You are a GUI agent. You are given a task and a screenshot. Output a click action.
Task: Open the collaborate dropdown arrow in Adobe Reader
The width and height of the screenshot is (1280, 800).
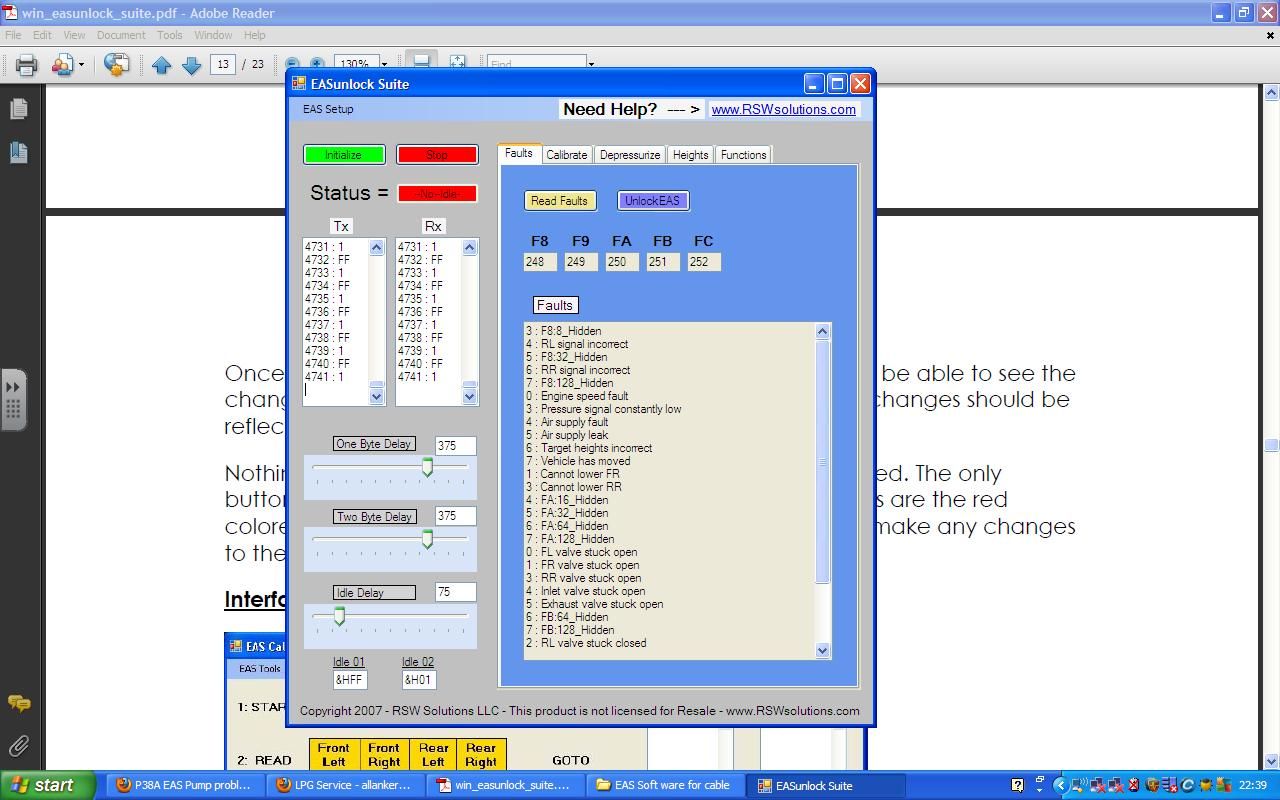(x=81, y=65)
